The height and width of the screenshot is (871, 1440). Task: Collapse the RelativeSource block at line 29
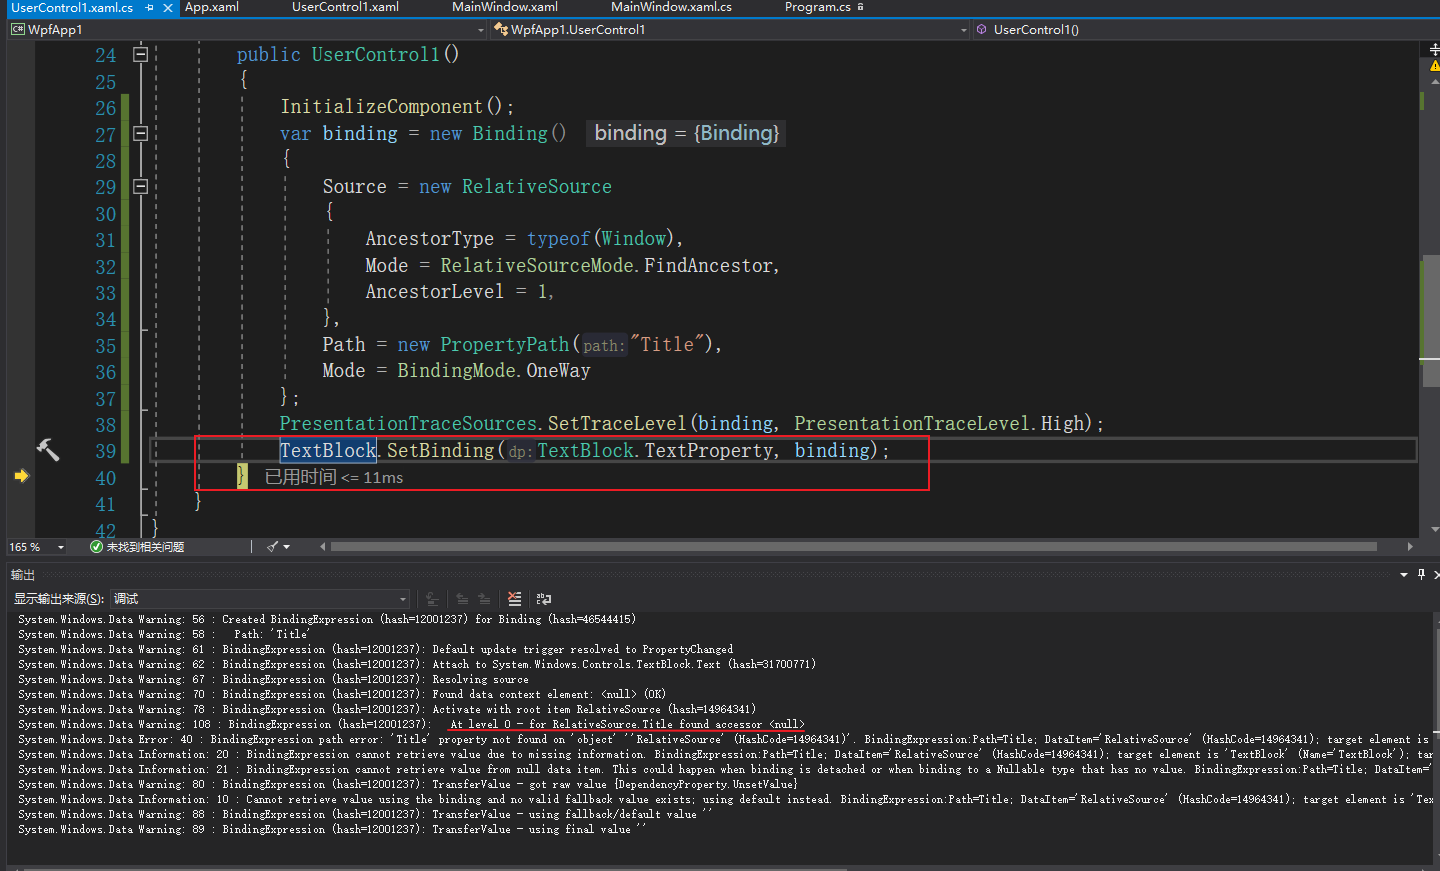141,187
